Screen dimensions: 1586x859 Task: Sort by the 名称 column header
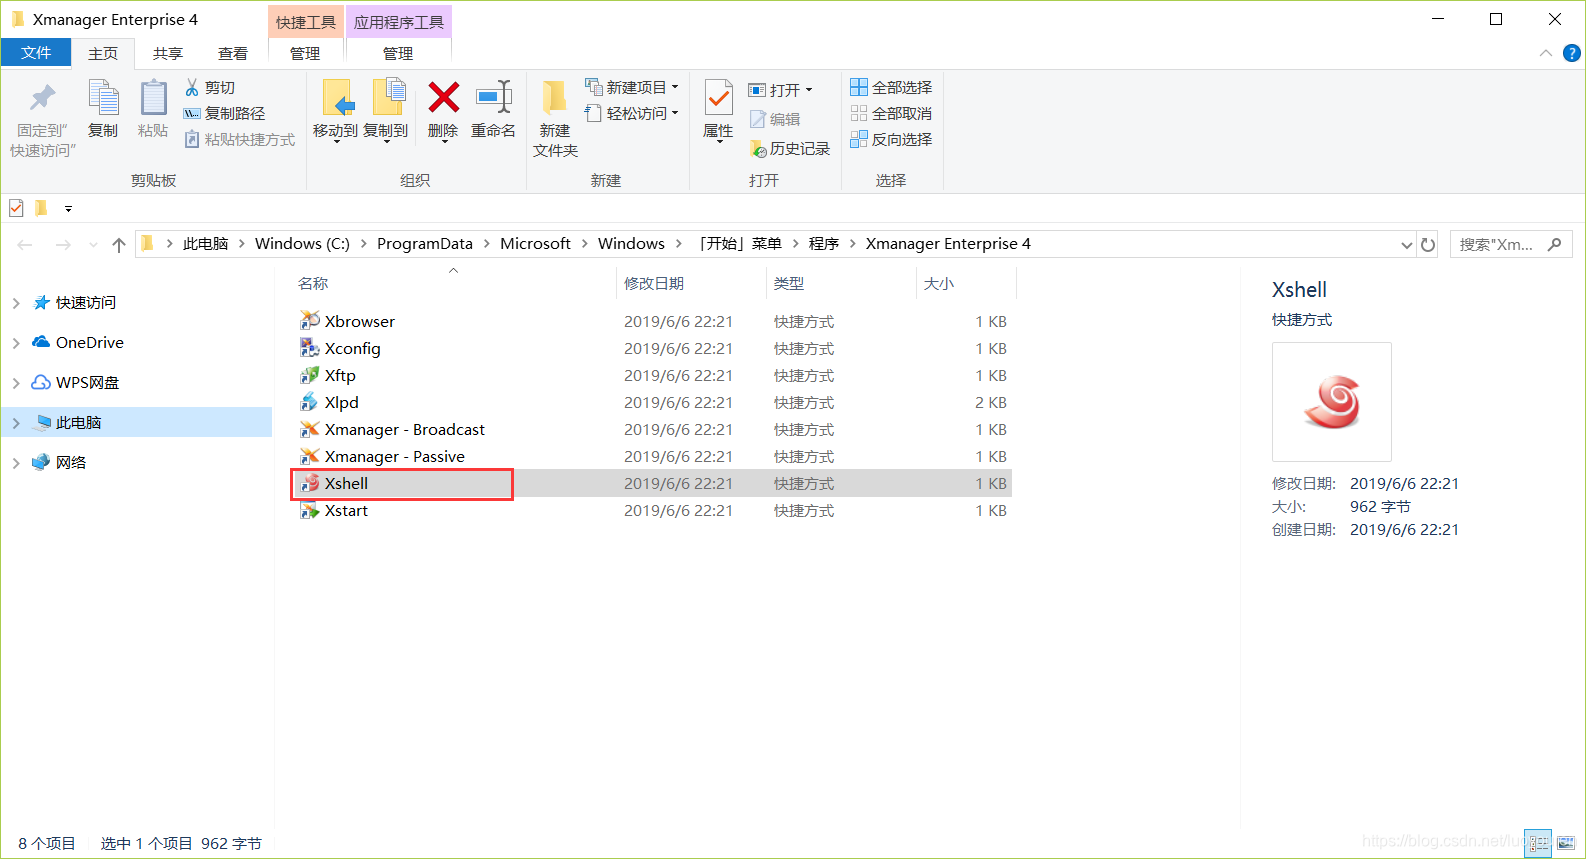pos(313,284)
